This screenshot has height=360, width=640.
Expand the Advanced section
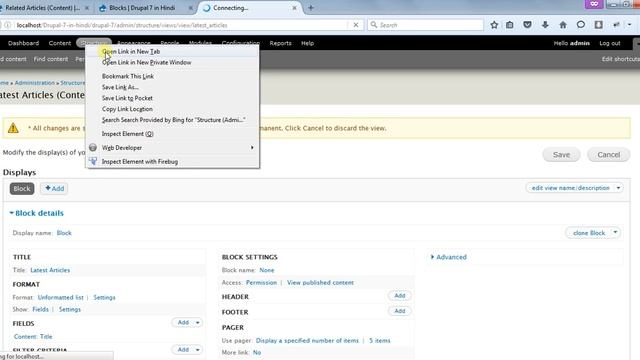pos(449,257)
